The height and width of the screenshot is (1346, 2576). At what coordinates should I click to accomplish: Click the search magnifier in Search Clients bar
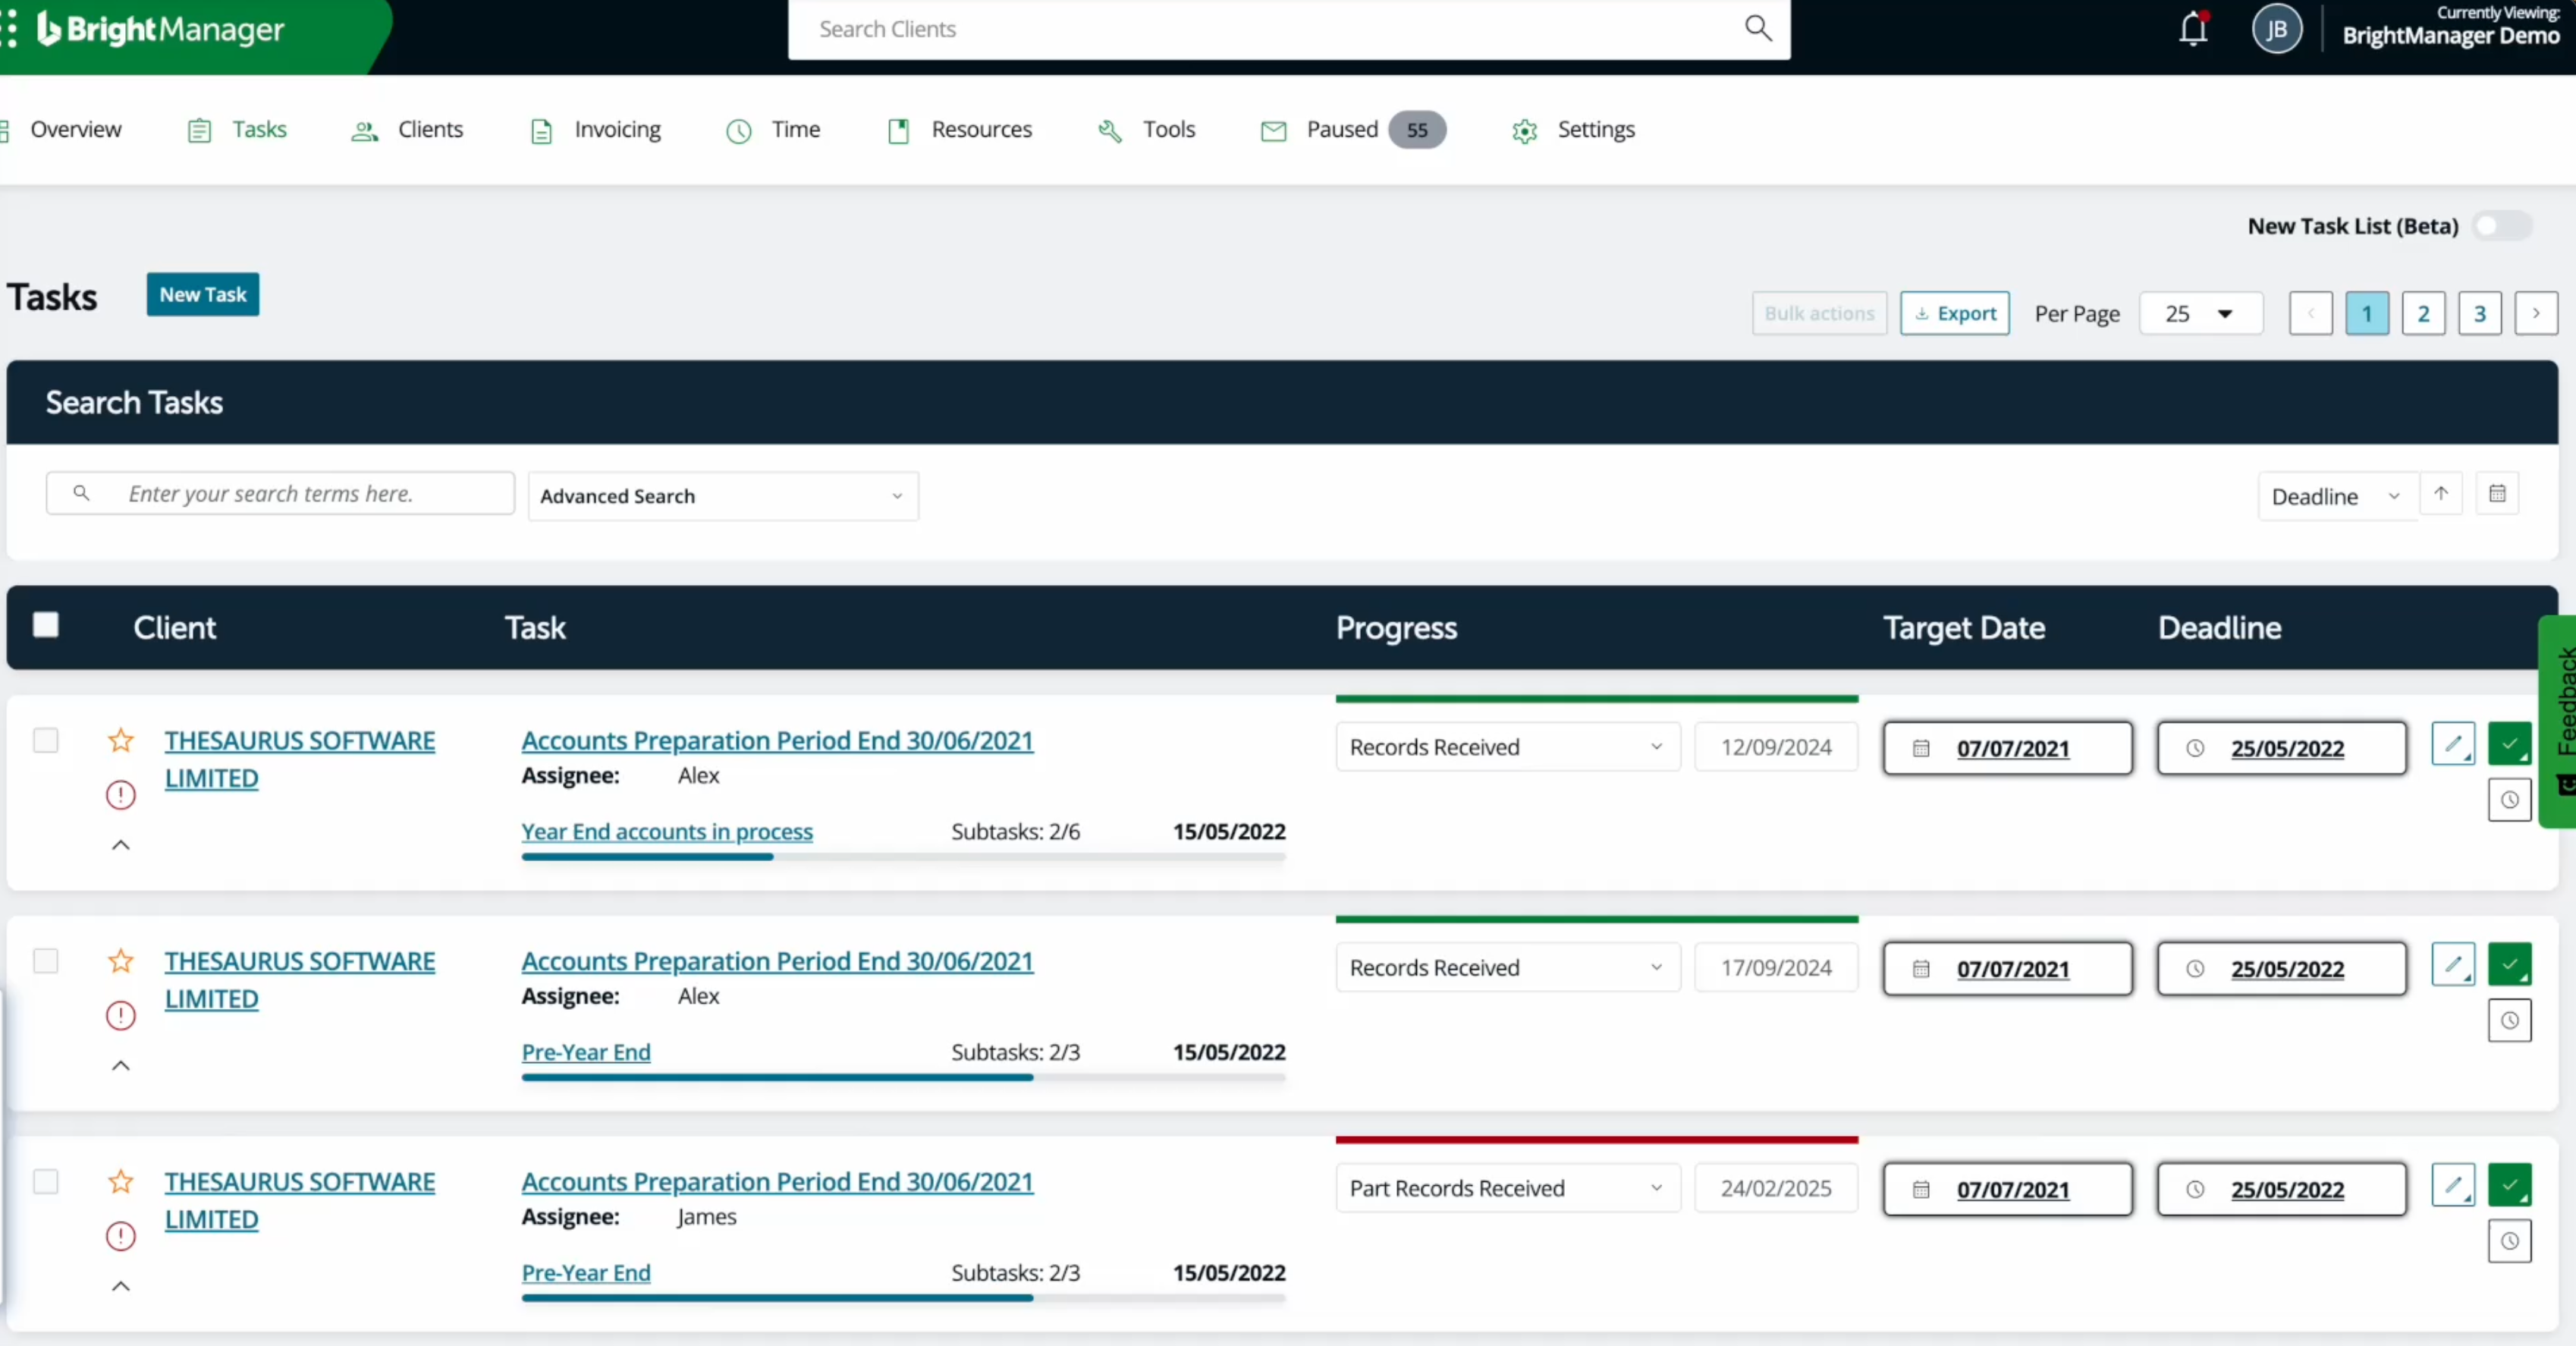[x=1757, y=29]
